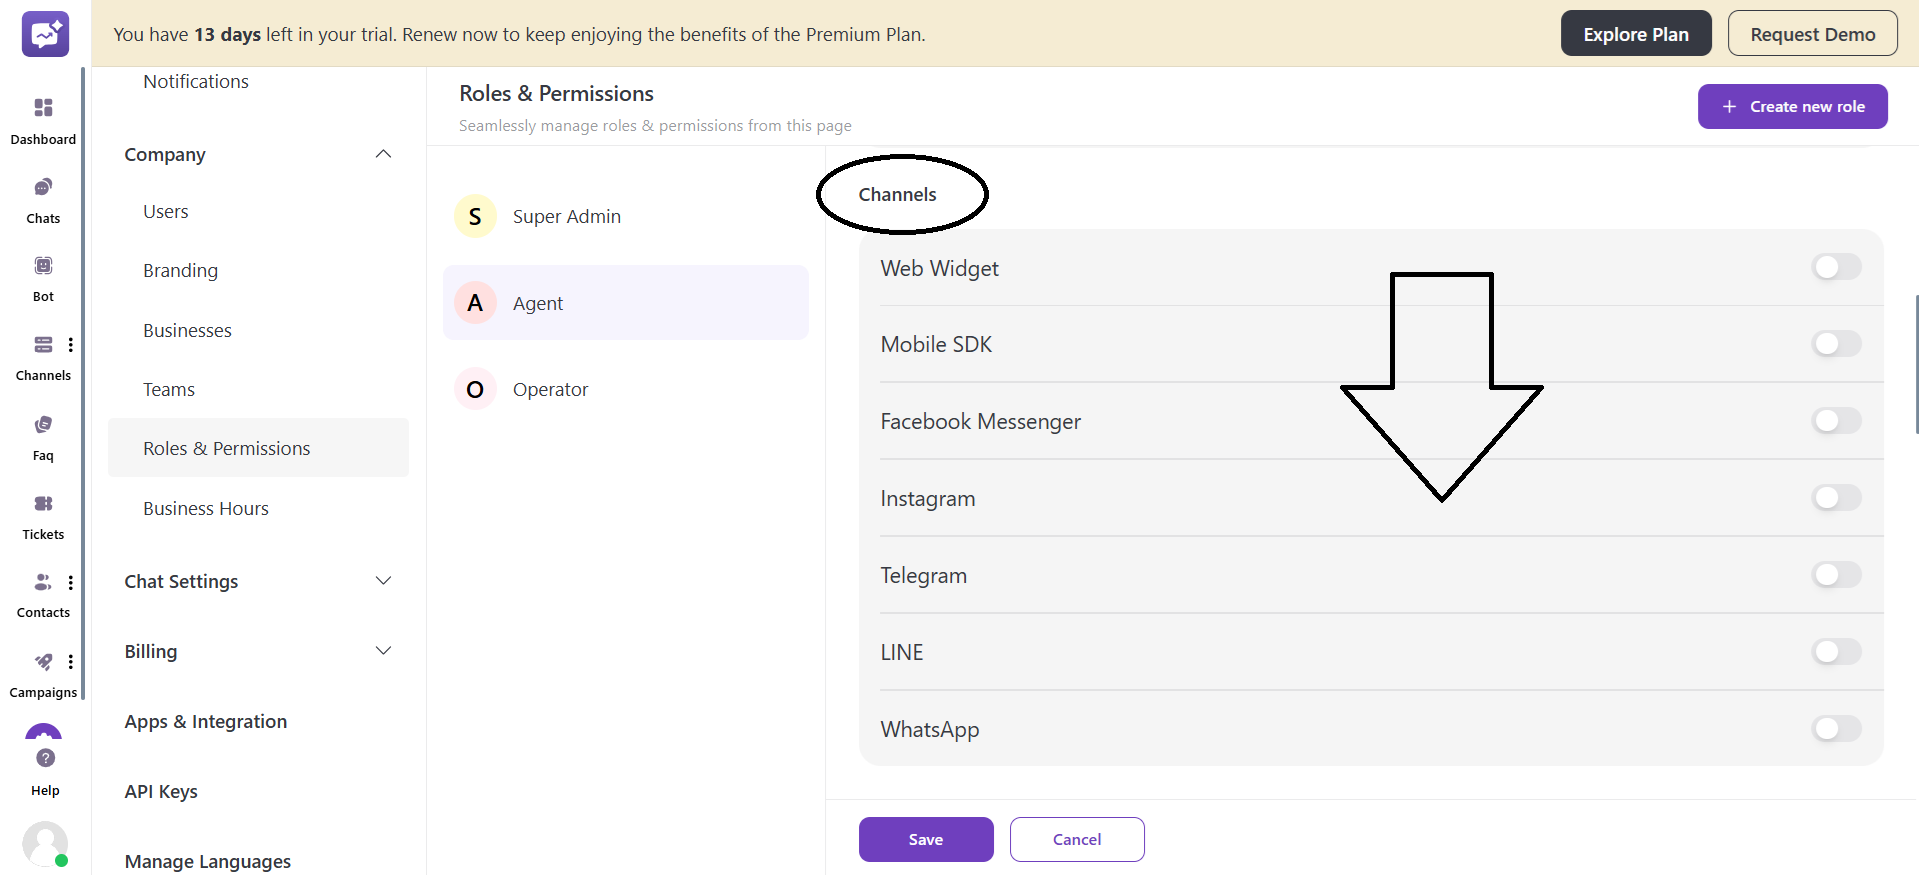
Task: Open the three-dot menu beside Channels
Action: [x=70, y=344]
